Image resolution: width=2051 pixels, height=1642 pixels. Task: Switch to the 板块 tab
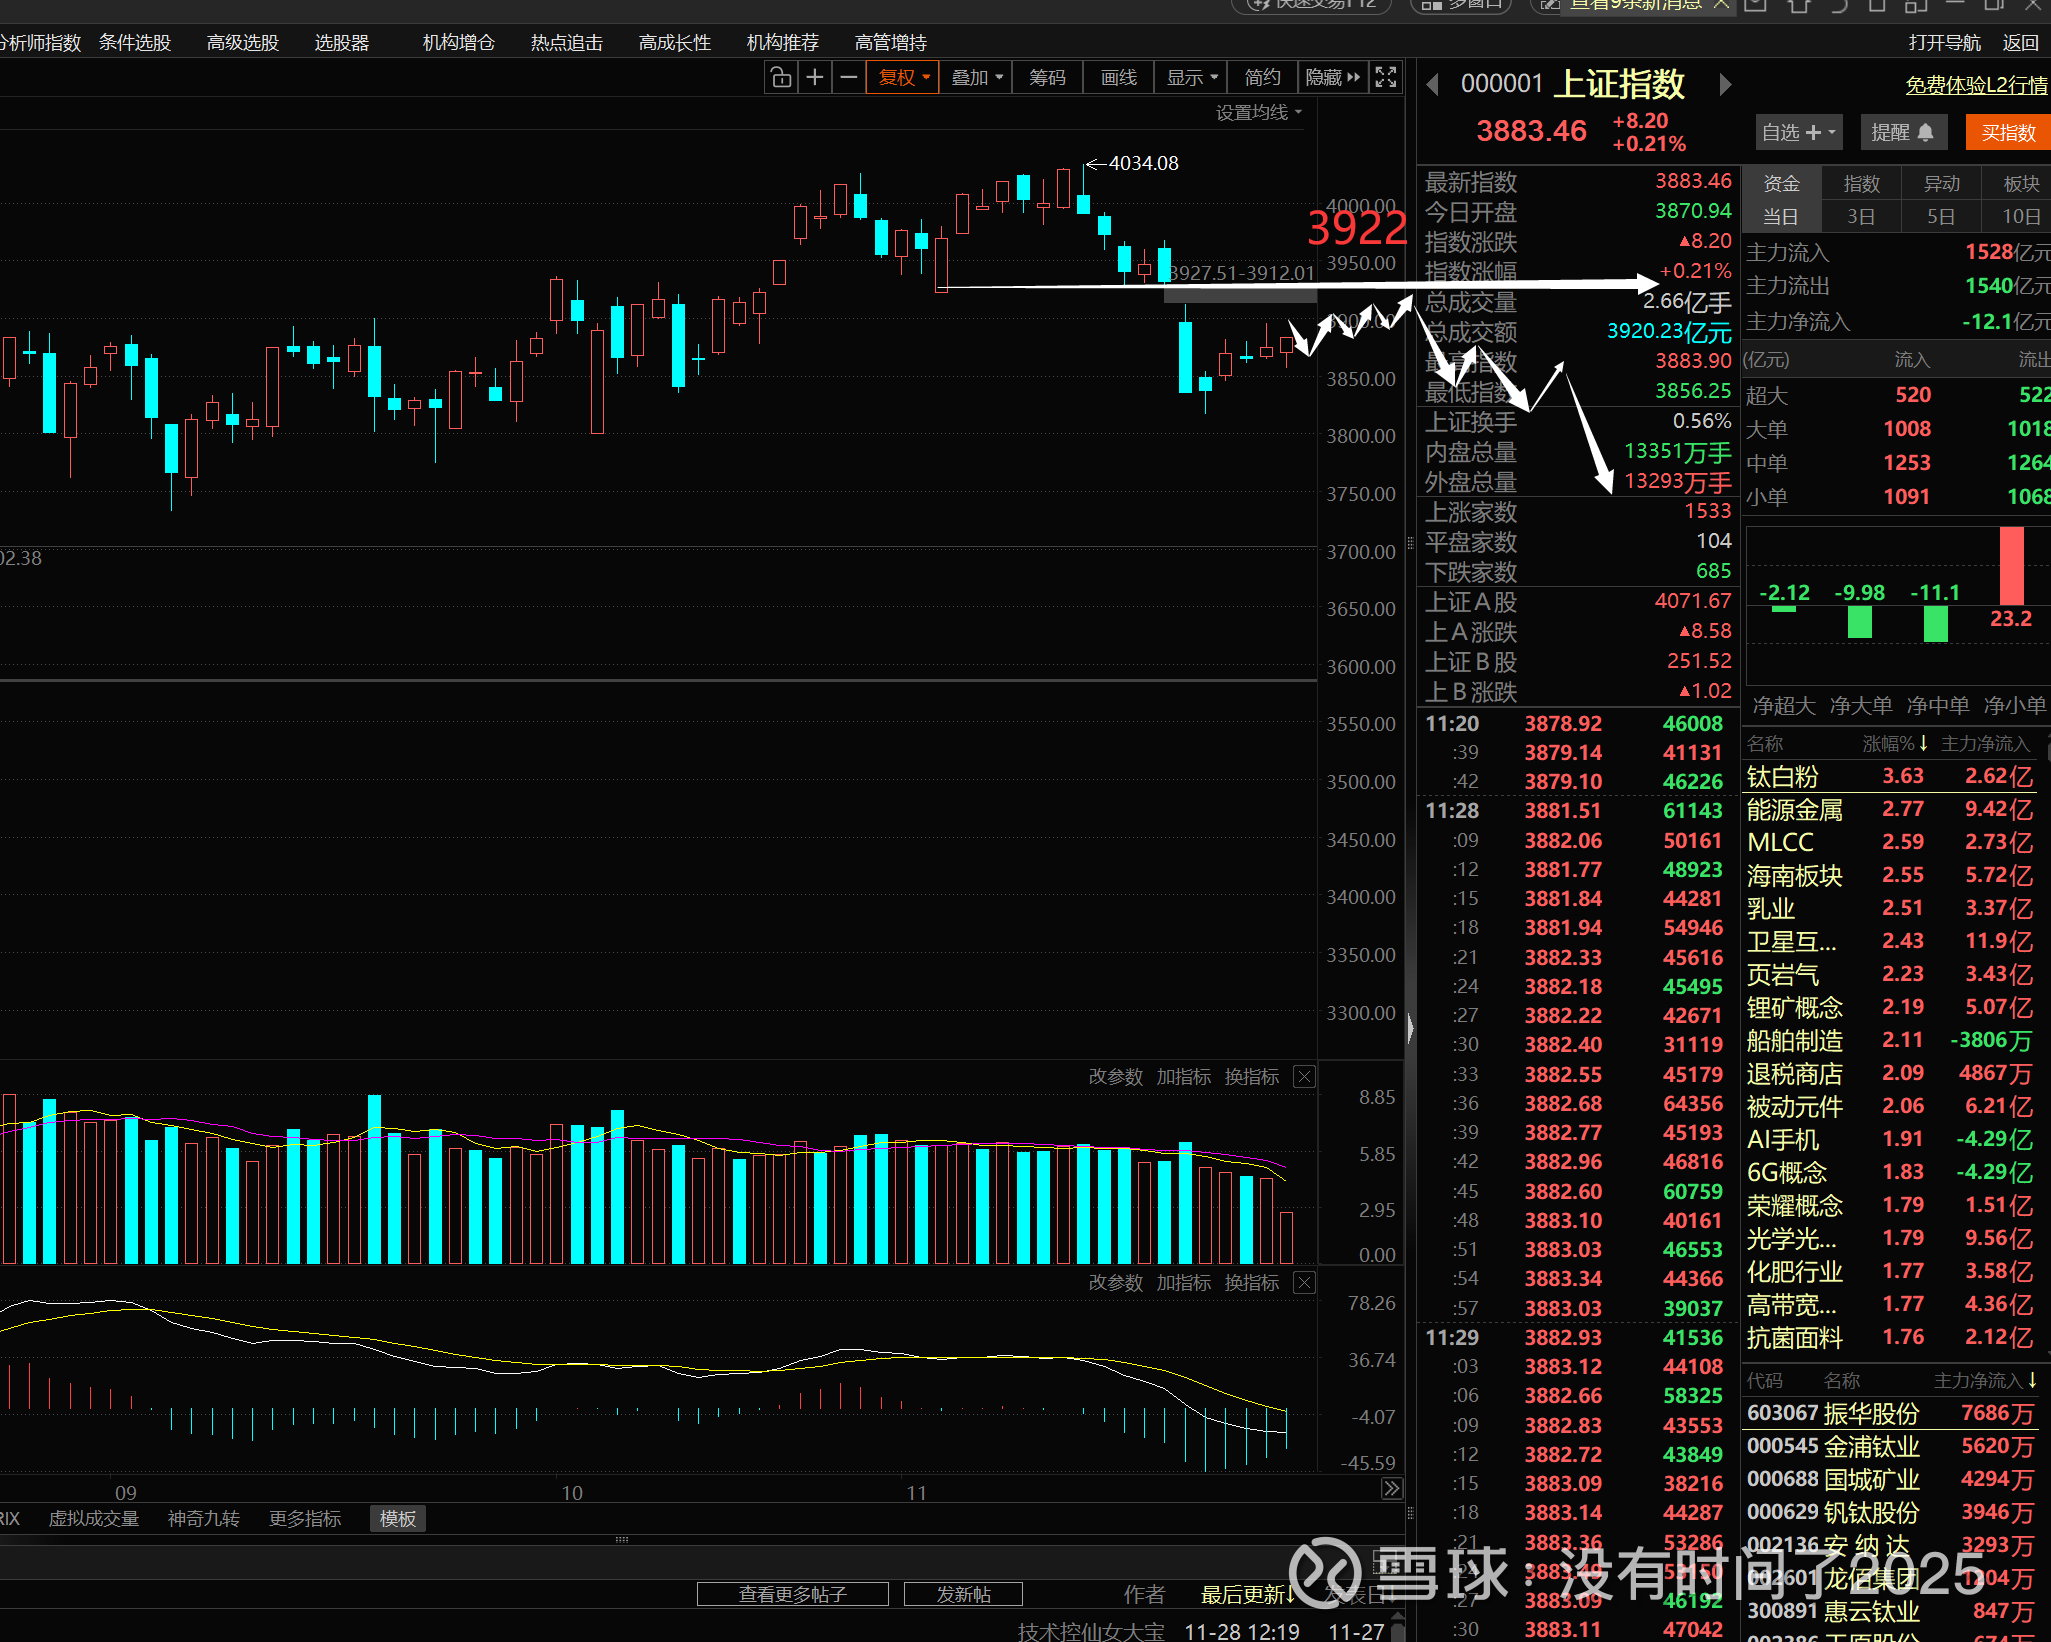pos(2020,183)
